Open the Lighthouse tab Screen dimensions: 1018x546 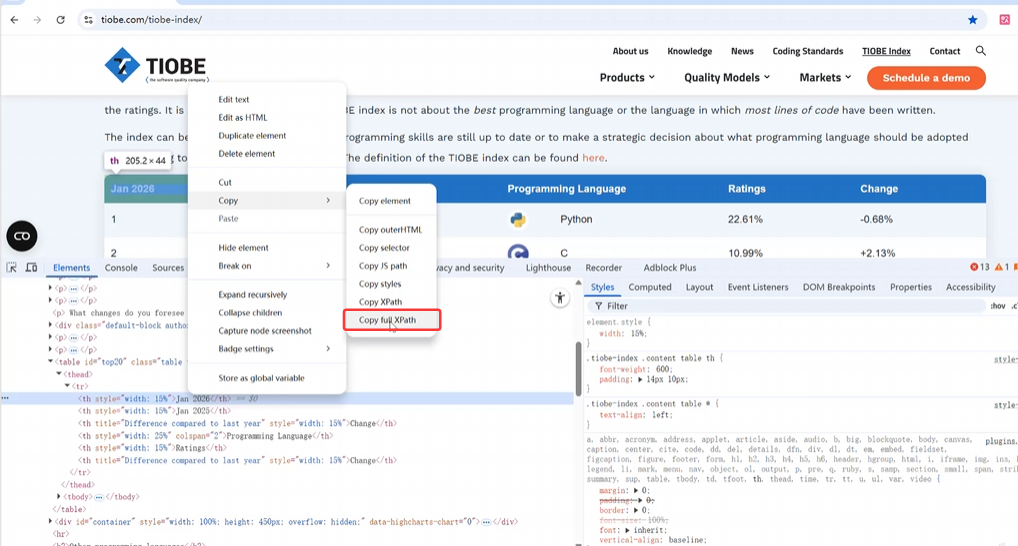click(x=548, y=267)
